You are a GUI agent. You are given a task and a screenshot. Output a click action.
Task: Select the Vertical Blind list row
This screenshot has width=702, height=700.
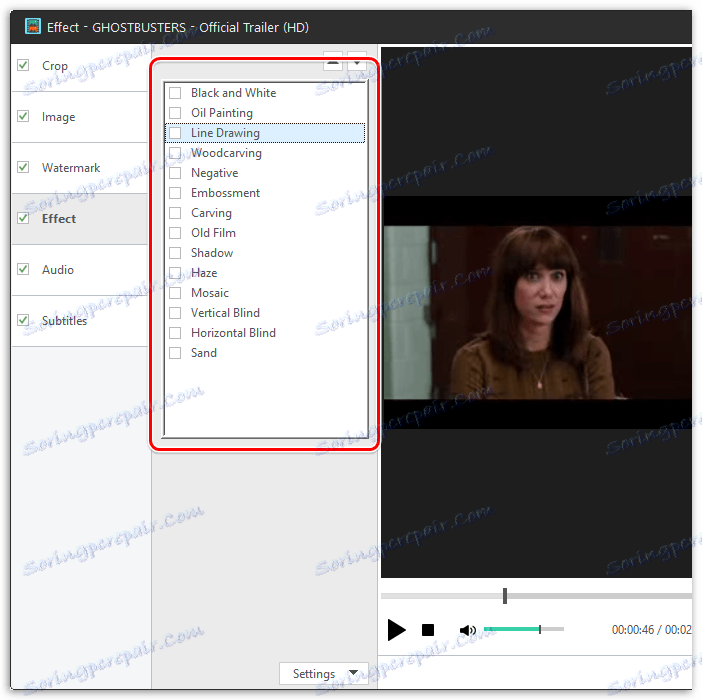click(x=265, y=313)
